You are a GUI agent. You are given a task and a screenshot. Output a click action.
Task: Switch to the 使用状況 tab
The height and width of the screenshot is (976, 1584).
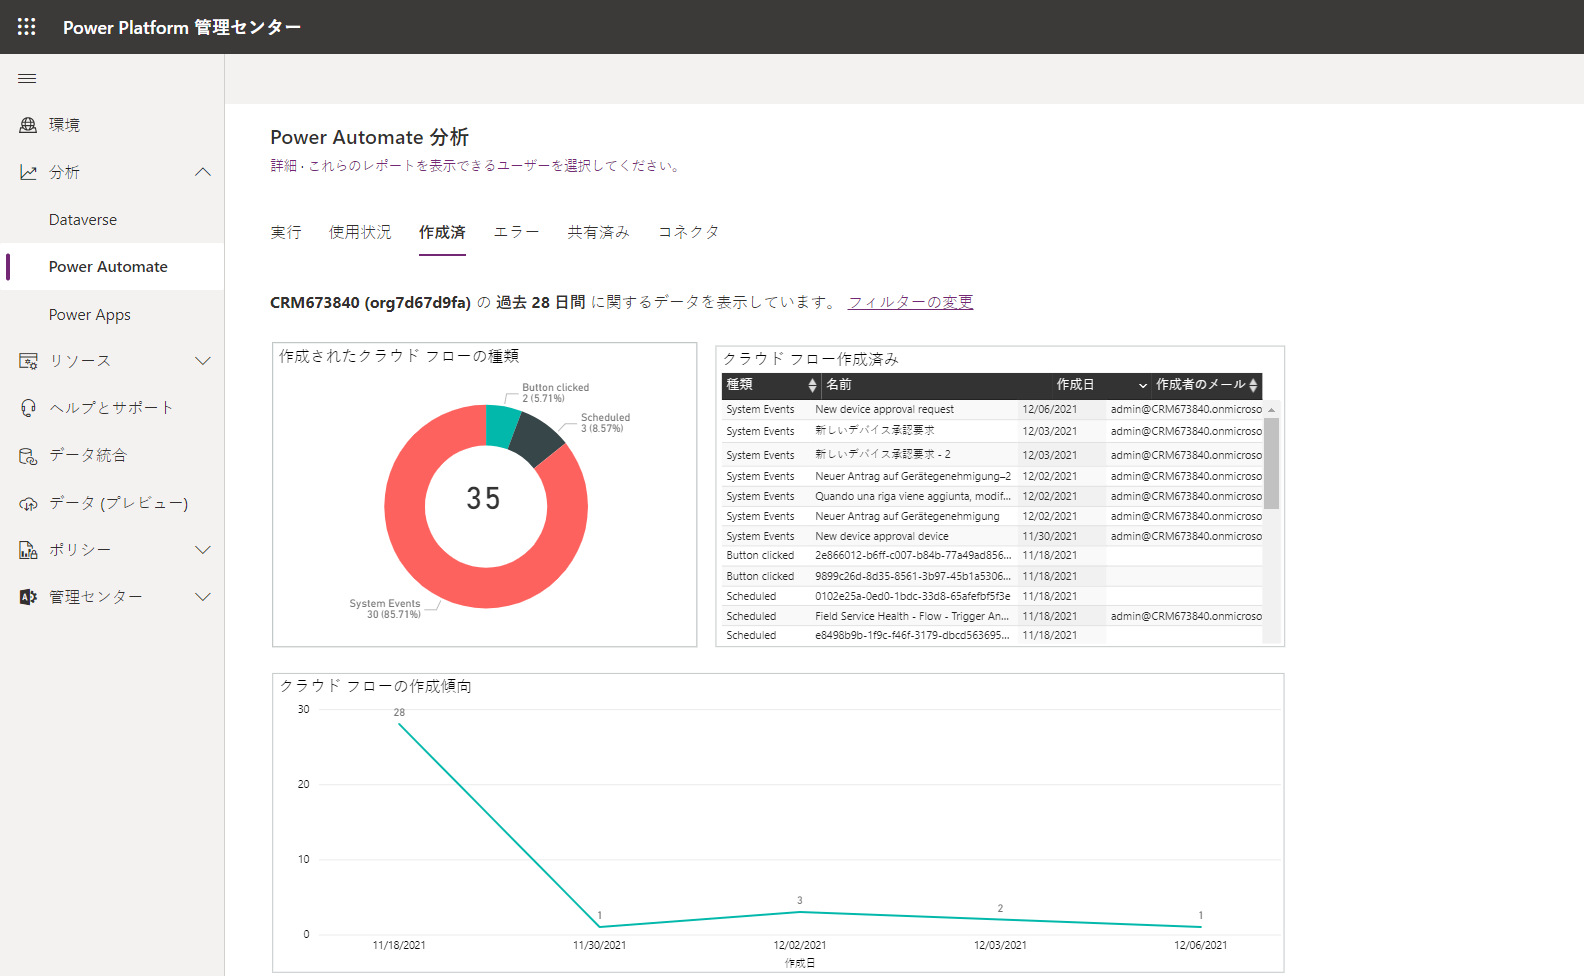(x=360, y=232)
